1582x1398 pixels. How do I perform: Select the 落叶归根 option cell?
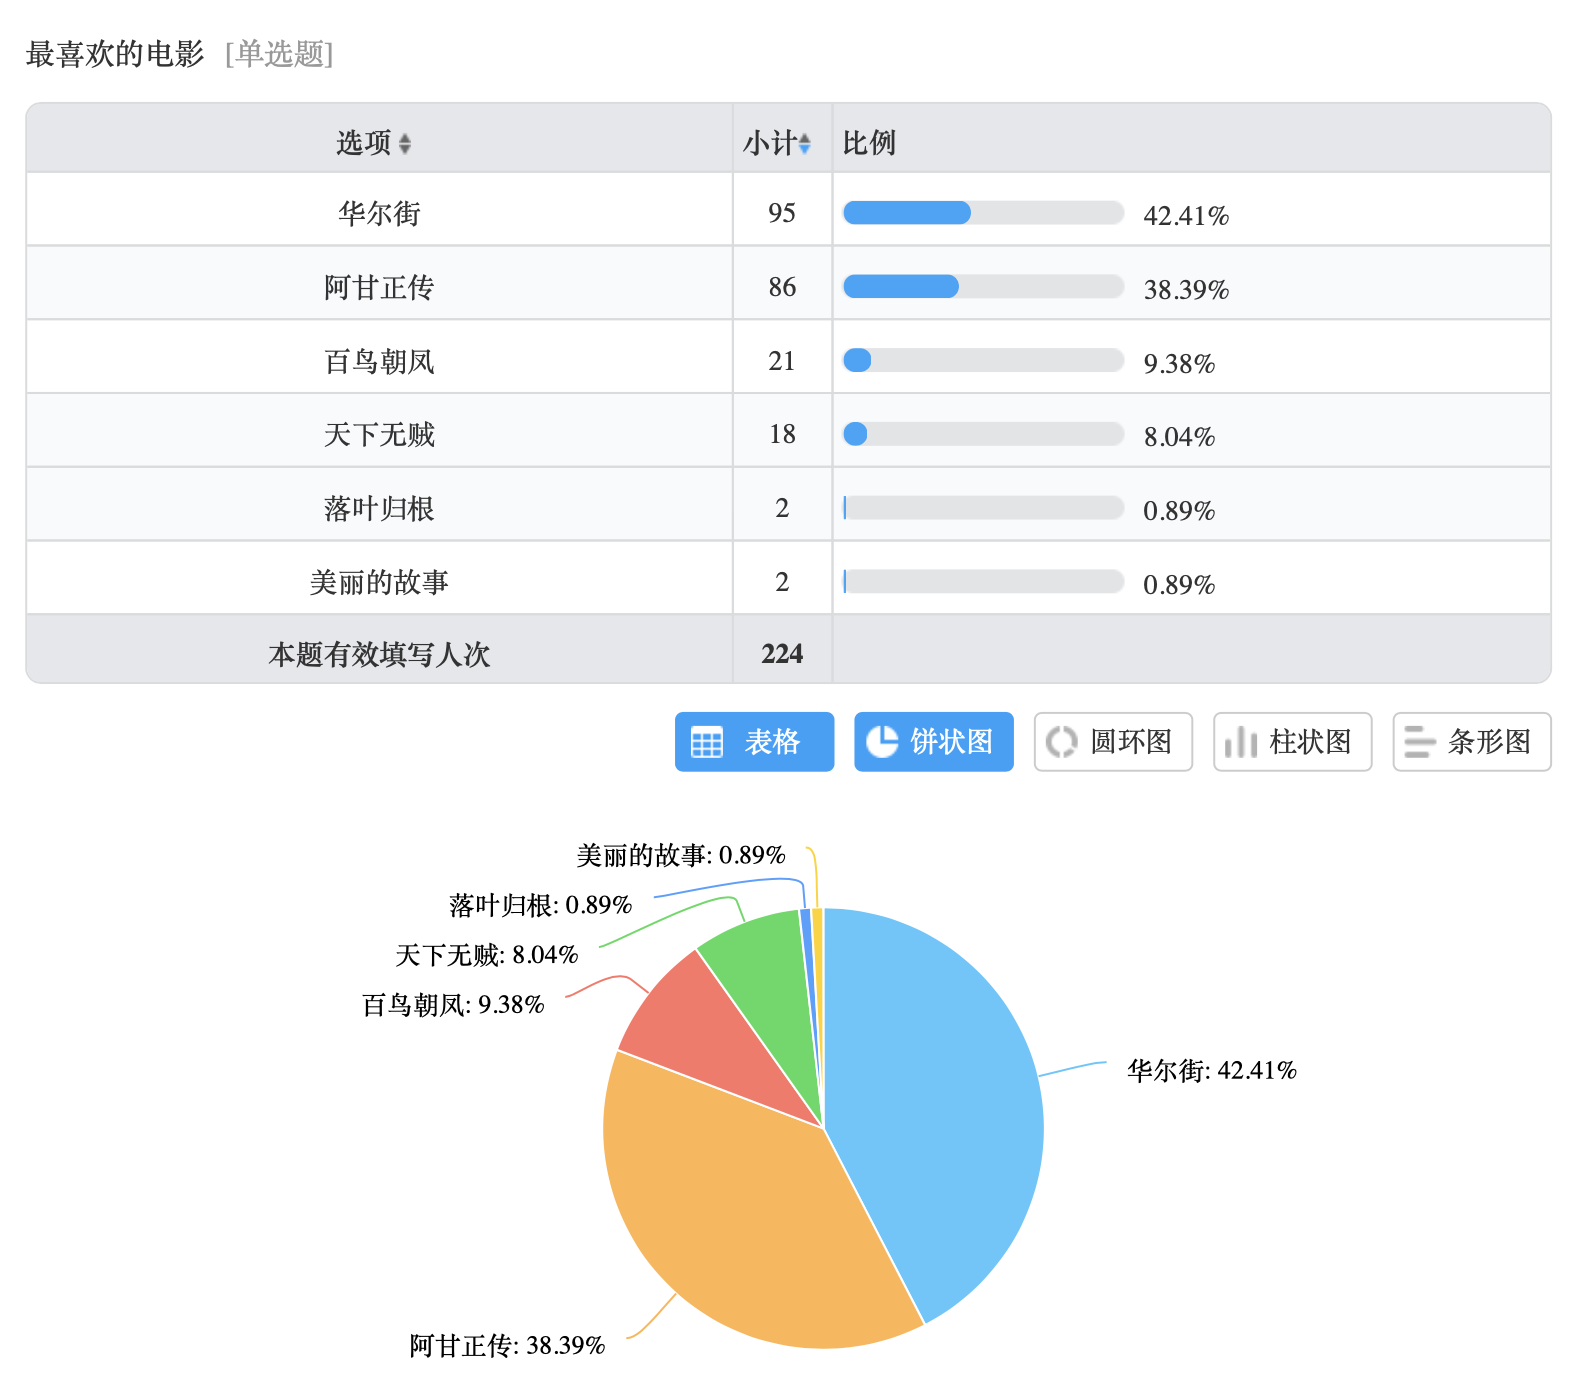tap(379, 505)
